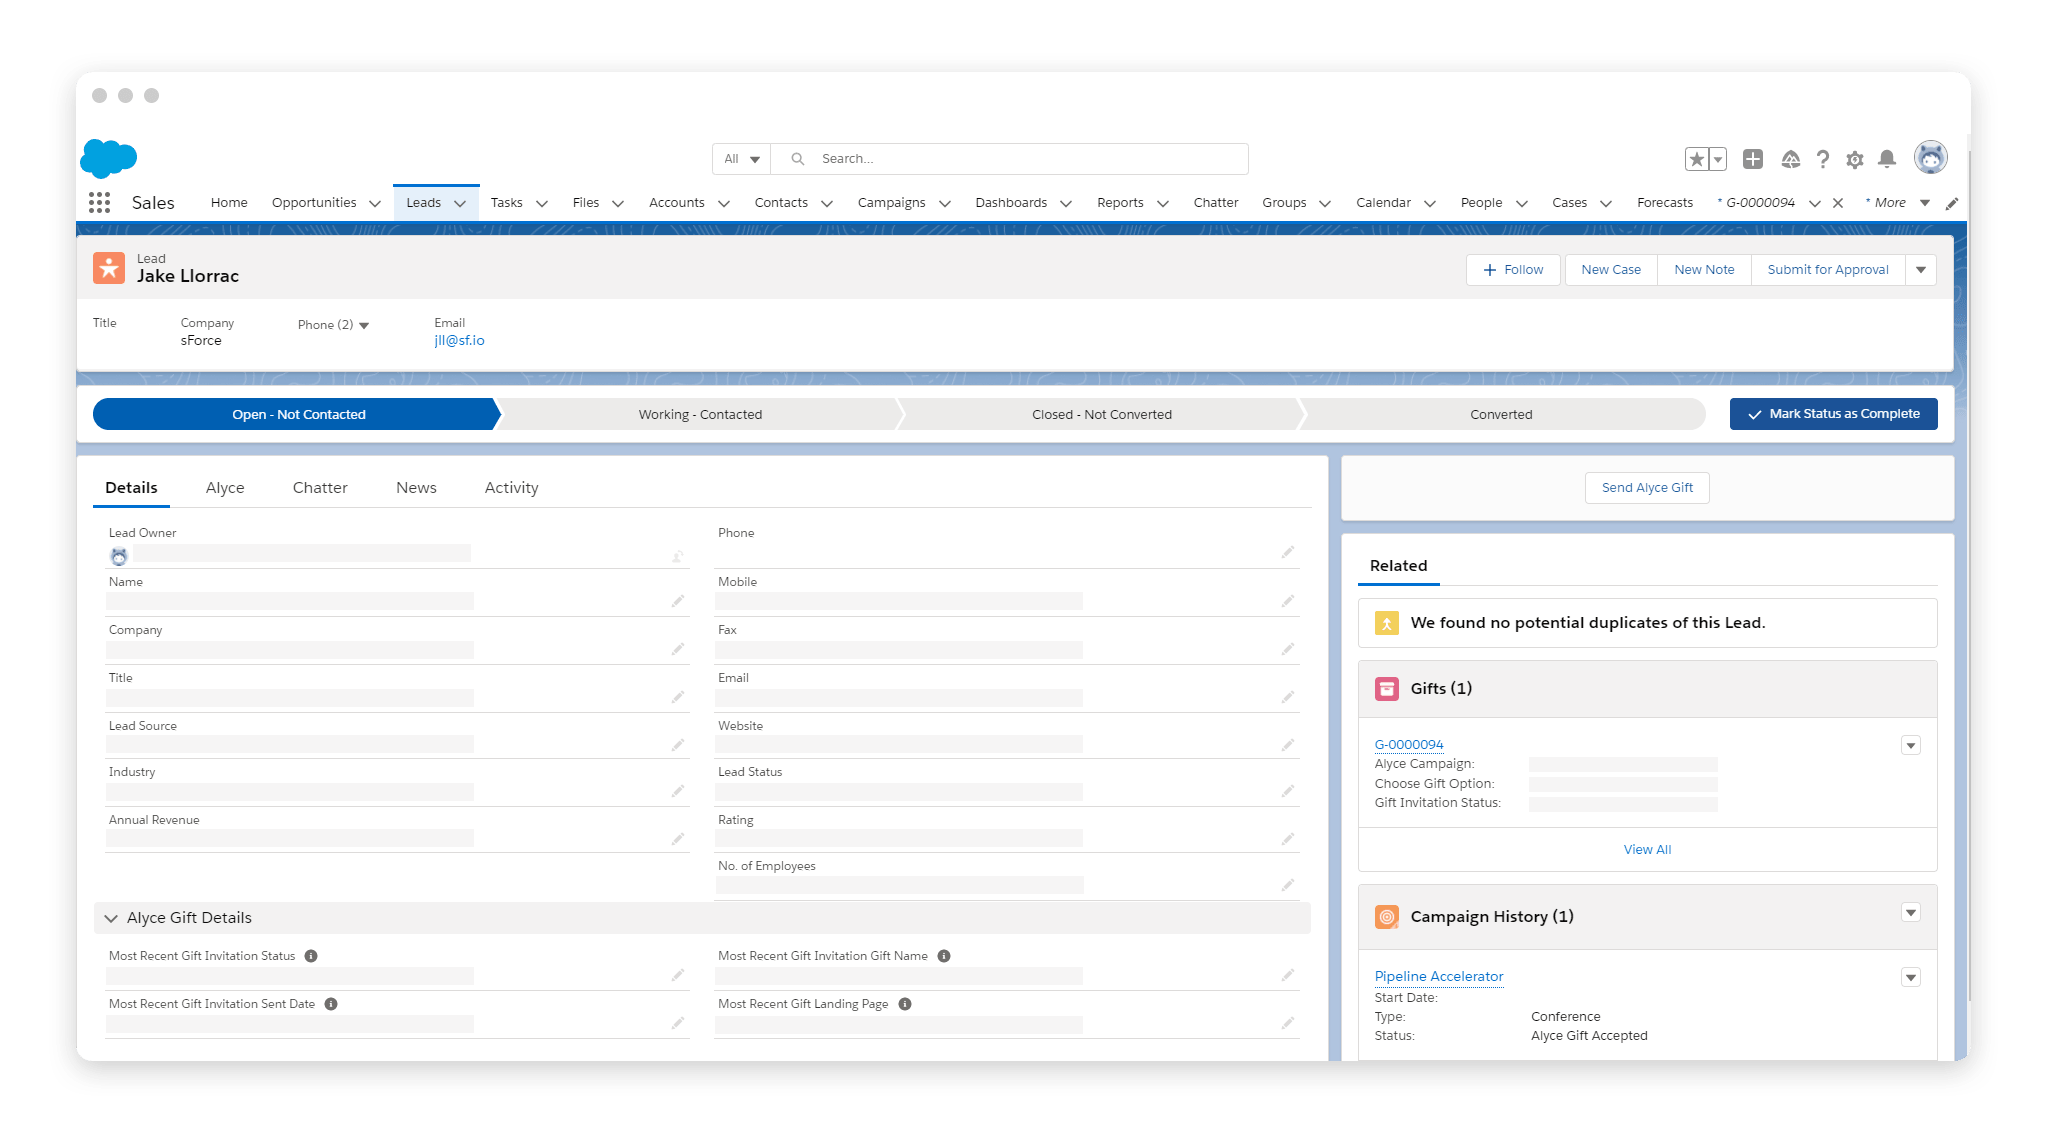
Task: Open the Favorites star icon
Action: pyautogui.click(x=1697, y=159)
